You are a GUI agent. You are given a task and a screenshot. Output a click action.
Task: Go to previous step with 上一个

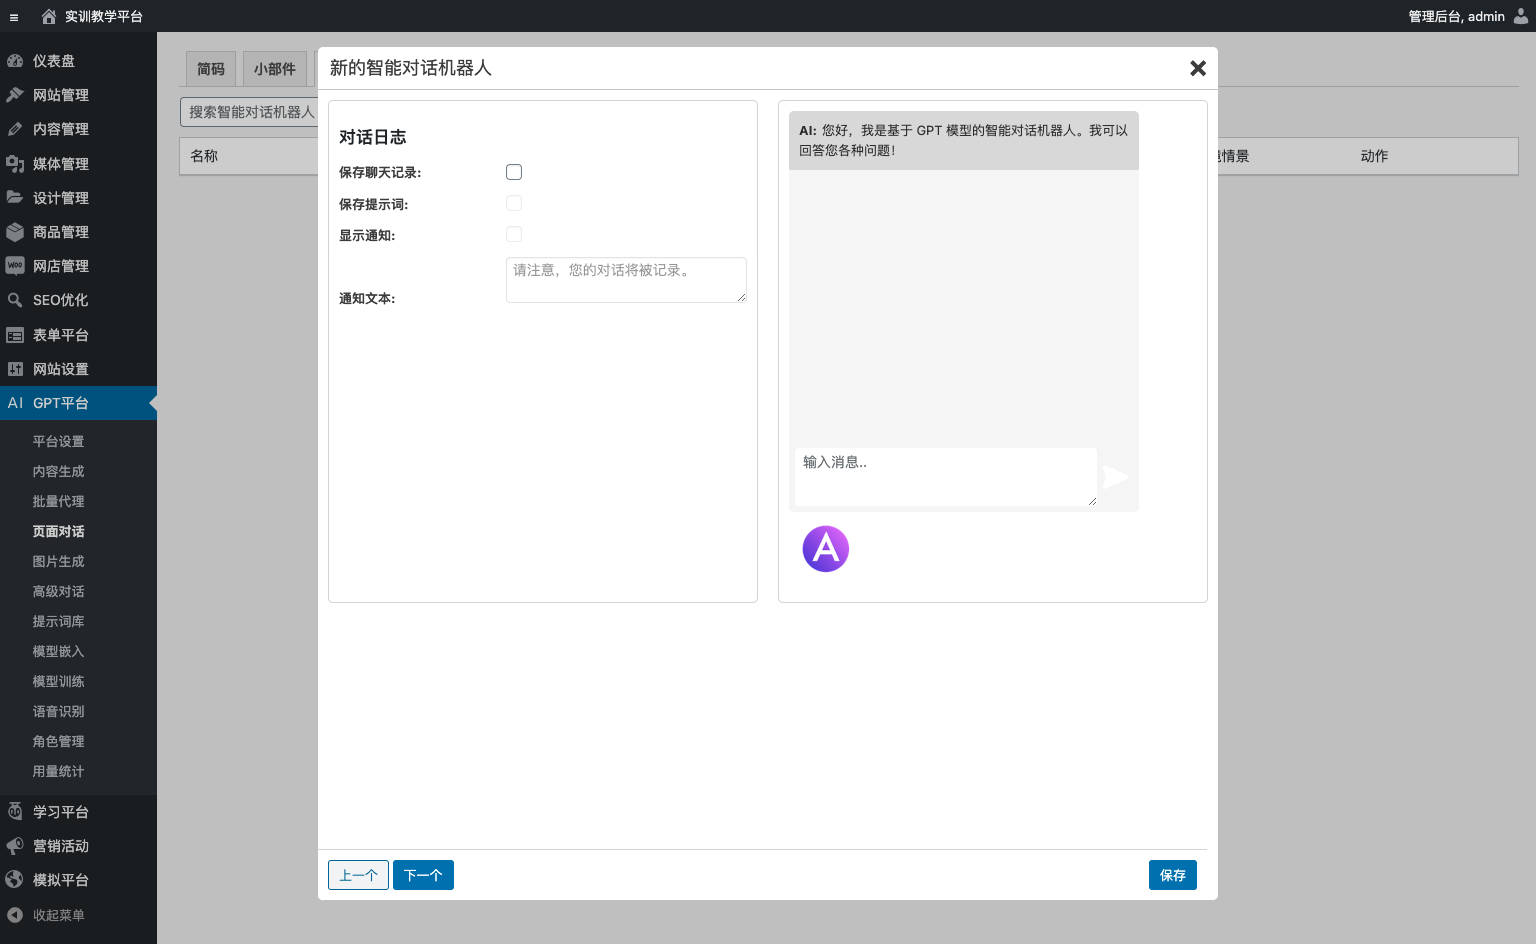358,875
